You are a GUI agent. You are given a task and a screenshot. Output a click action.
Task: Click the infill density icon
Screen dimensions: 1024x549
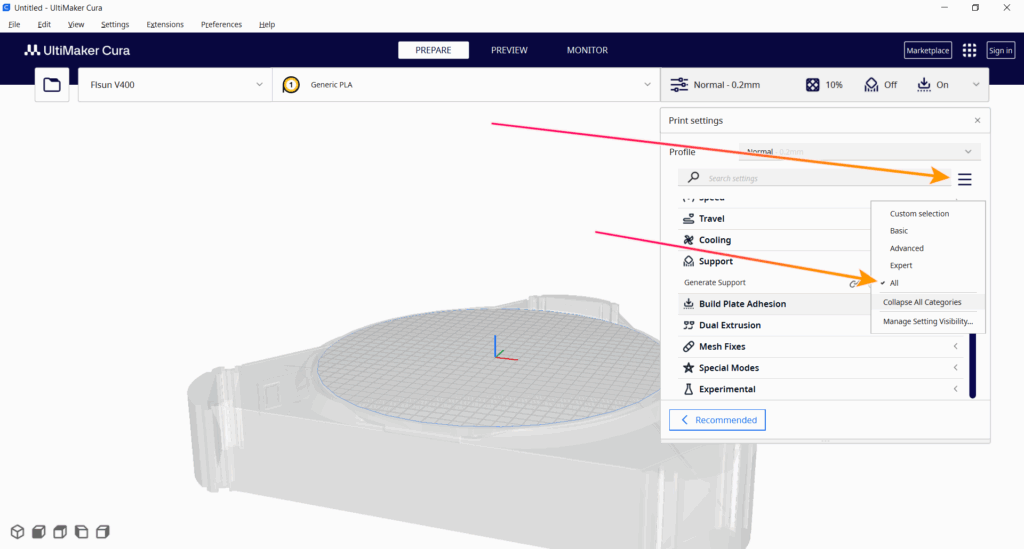click(x=812, y=85)
